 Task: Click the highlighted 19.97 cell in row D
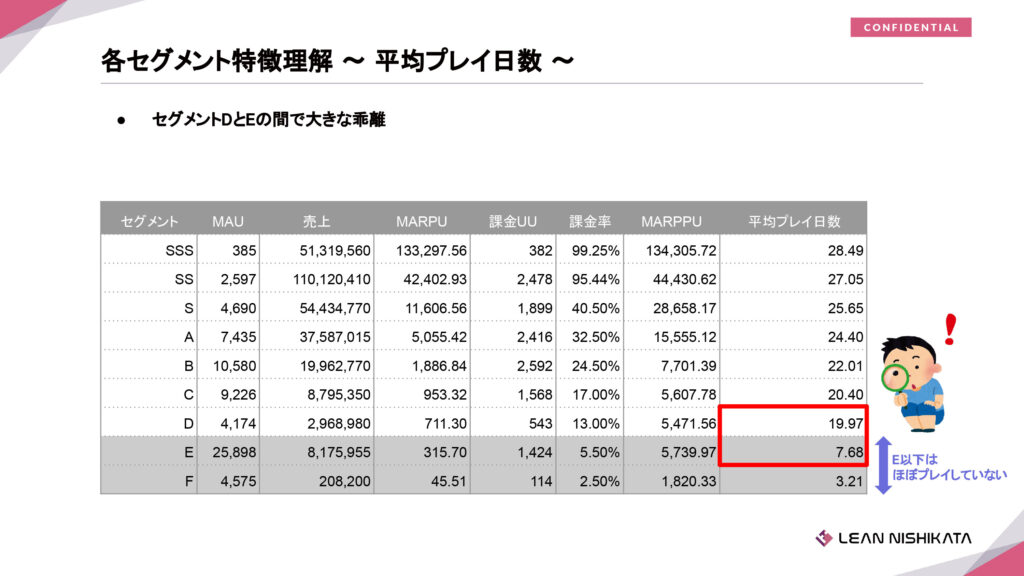click(793, 424)
